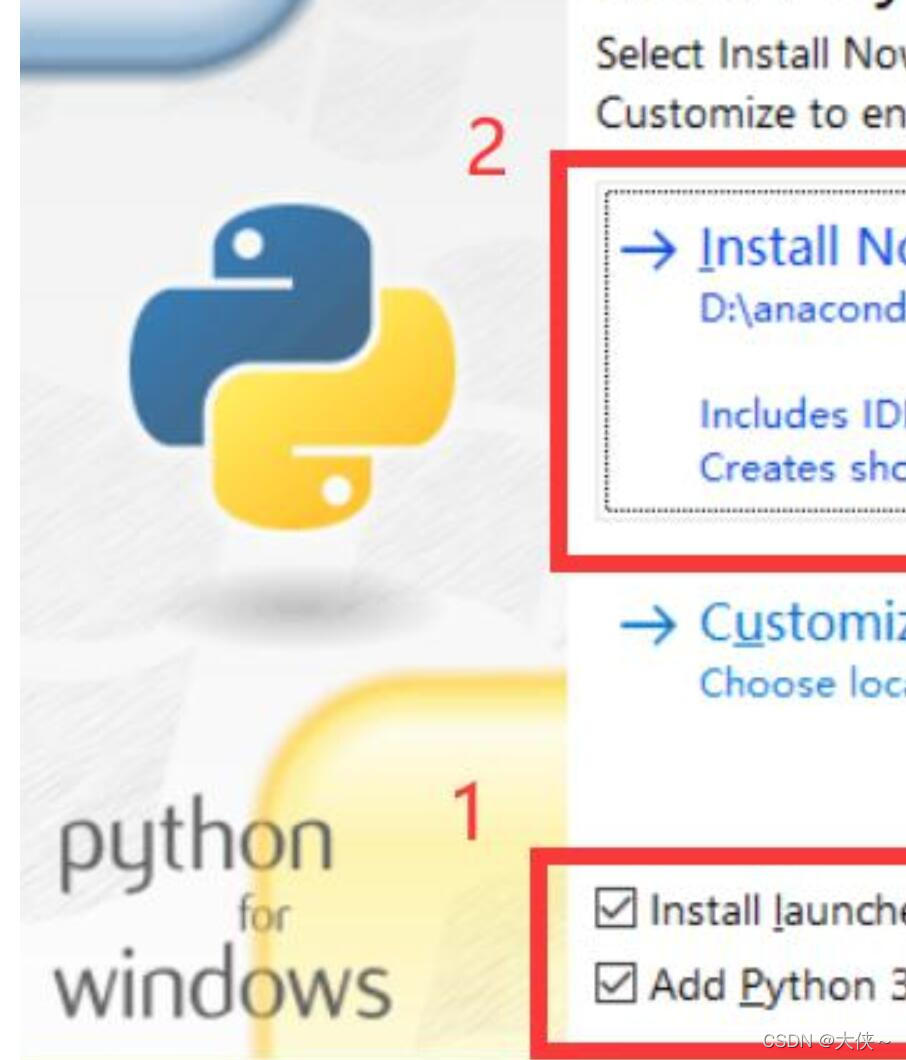Click the 'Includes IDLE' description line

[x=803, y=414]
